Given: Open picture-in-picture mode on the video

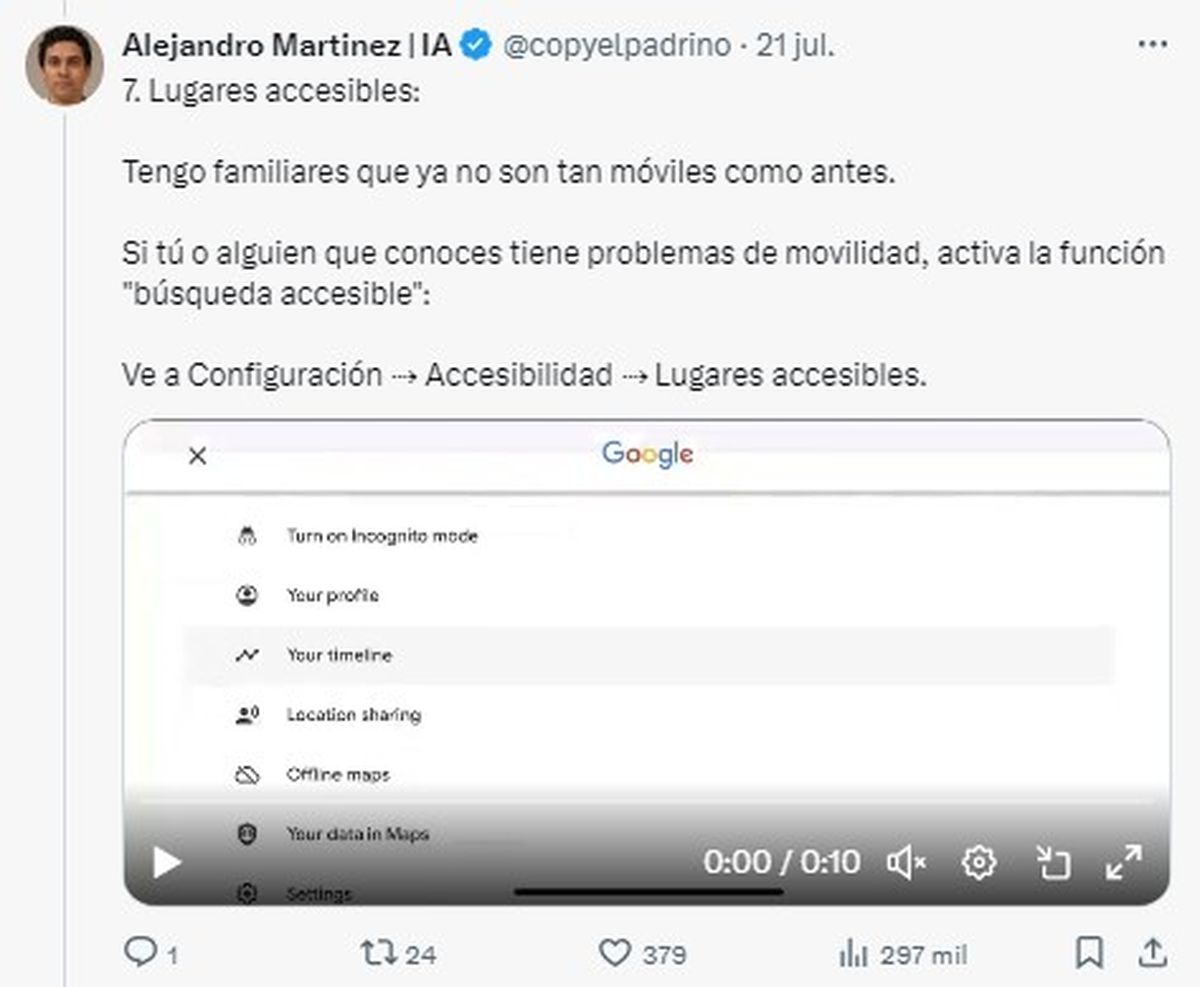Looking at the screenshot, I should (x=1054, y=860).
